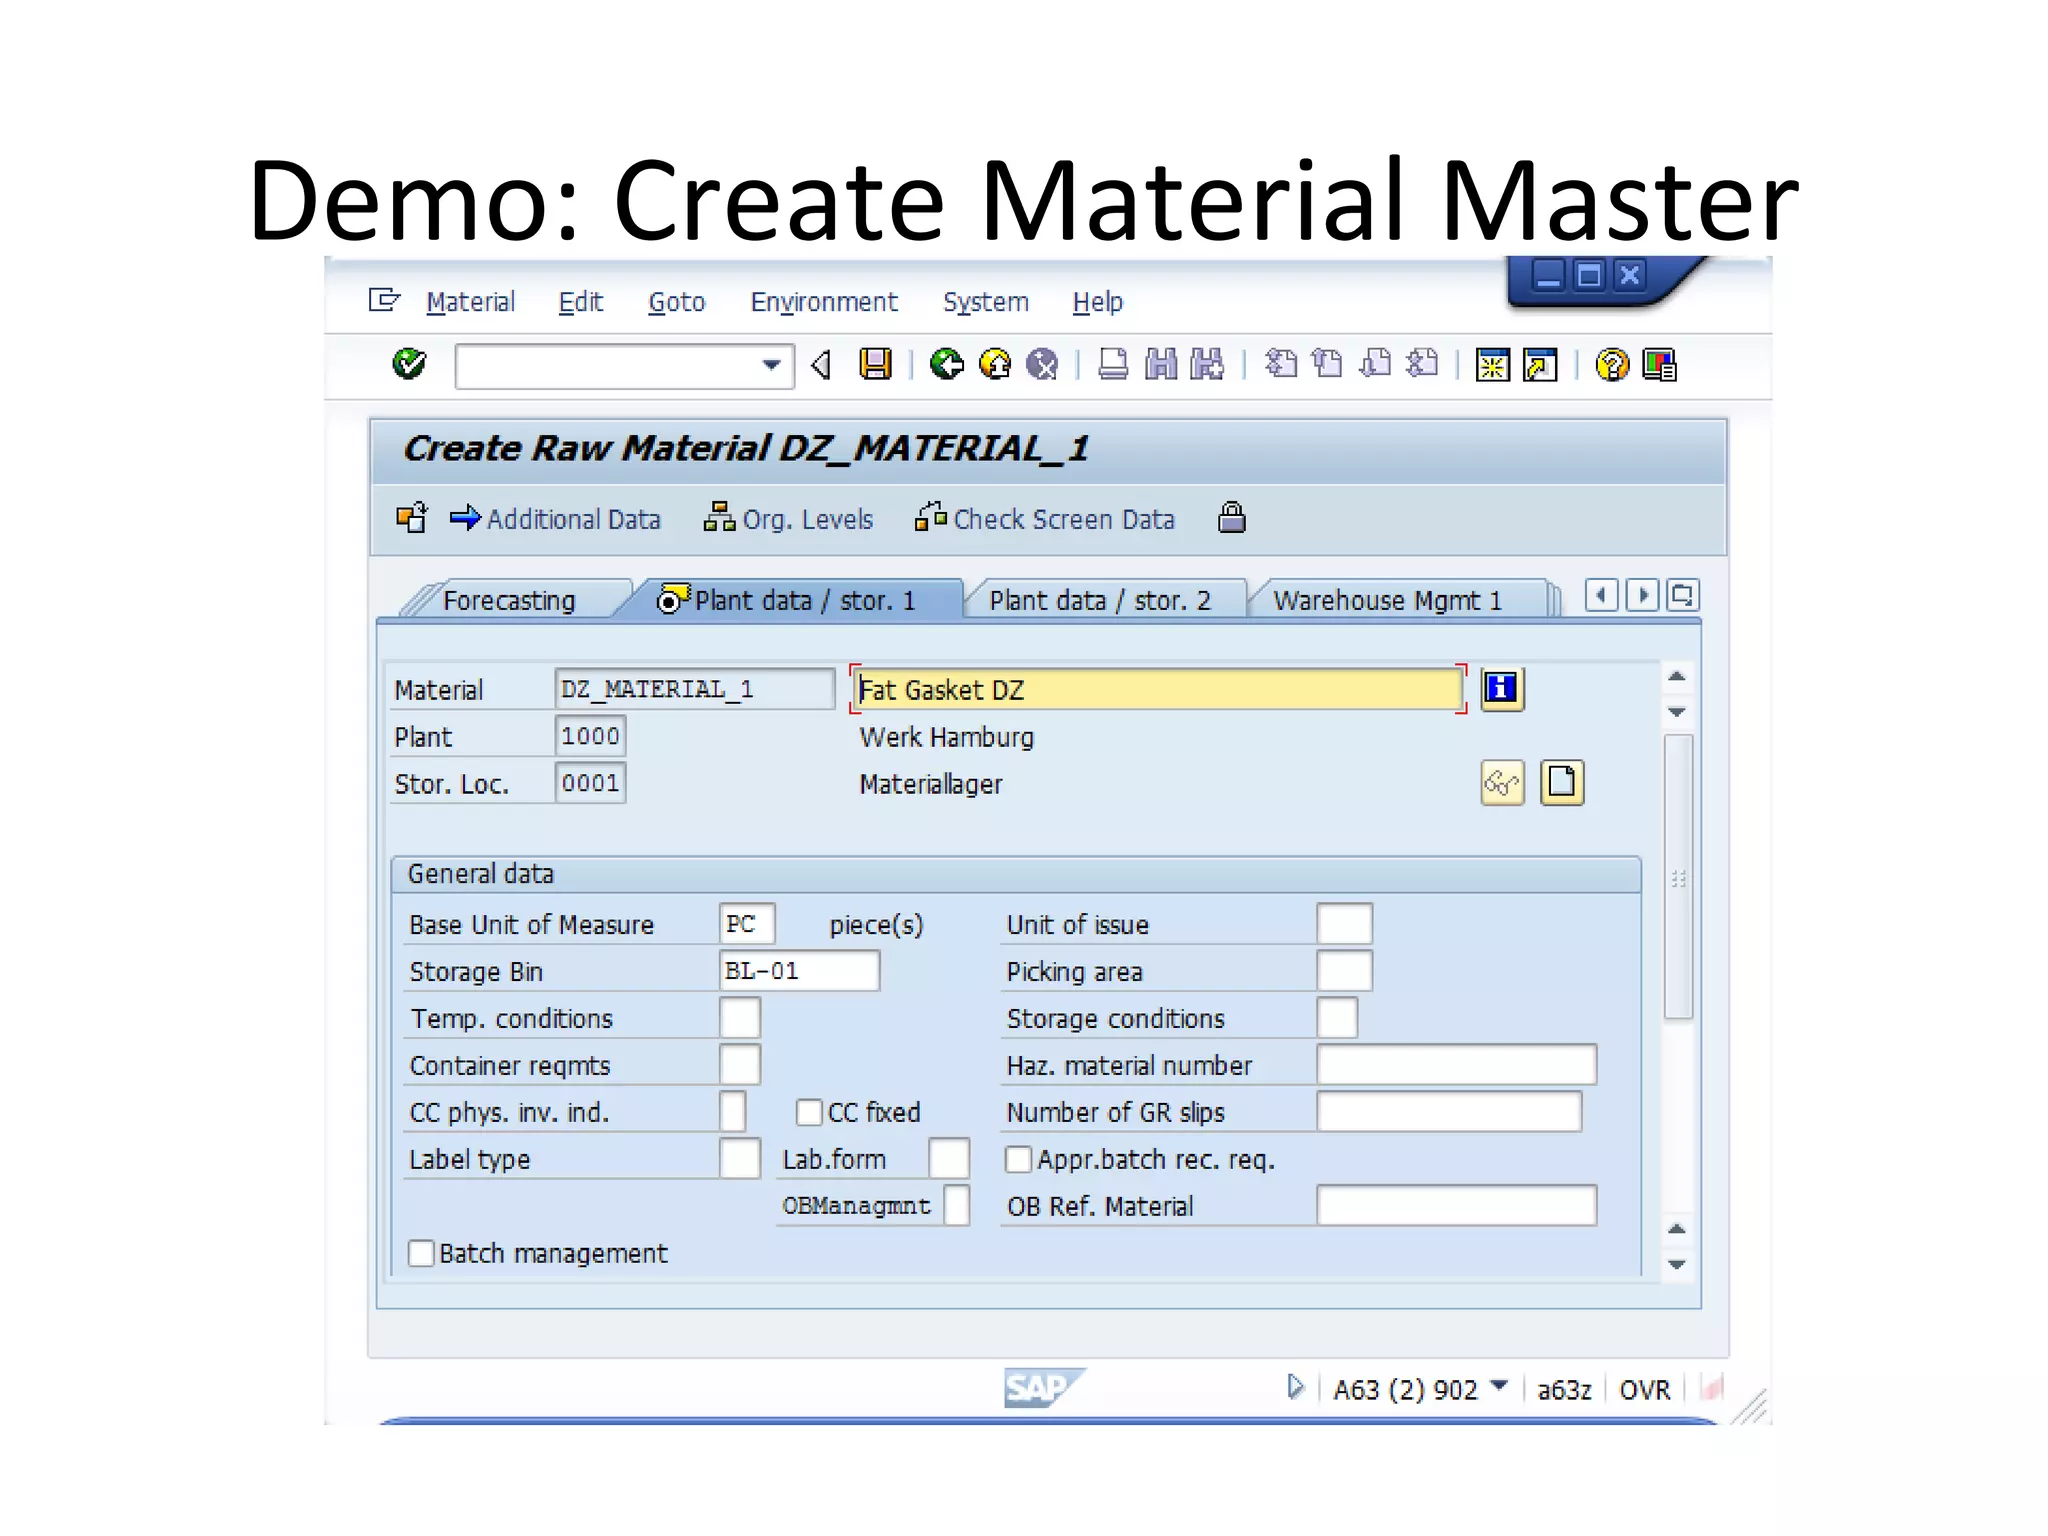Click the Haz. material number field
This screenshot has height=1536, width=2048.
coord(1456,1065)
